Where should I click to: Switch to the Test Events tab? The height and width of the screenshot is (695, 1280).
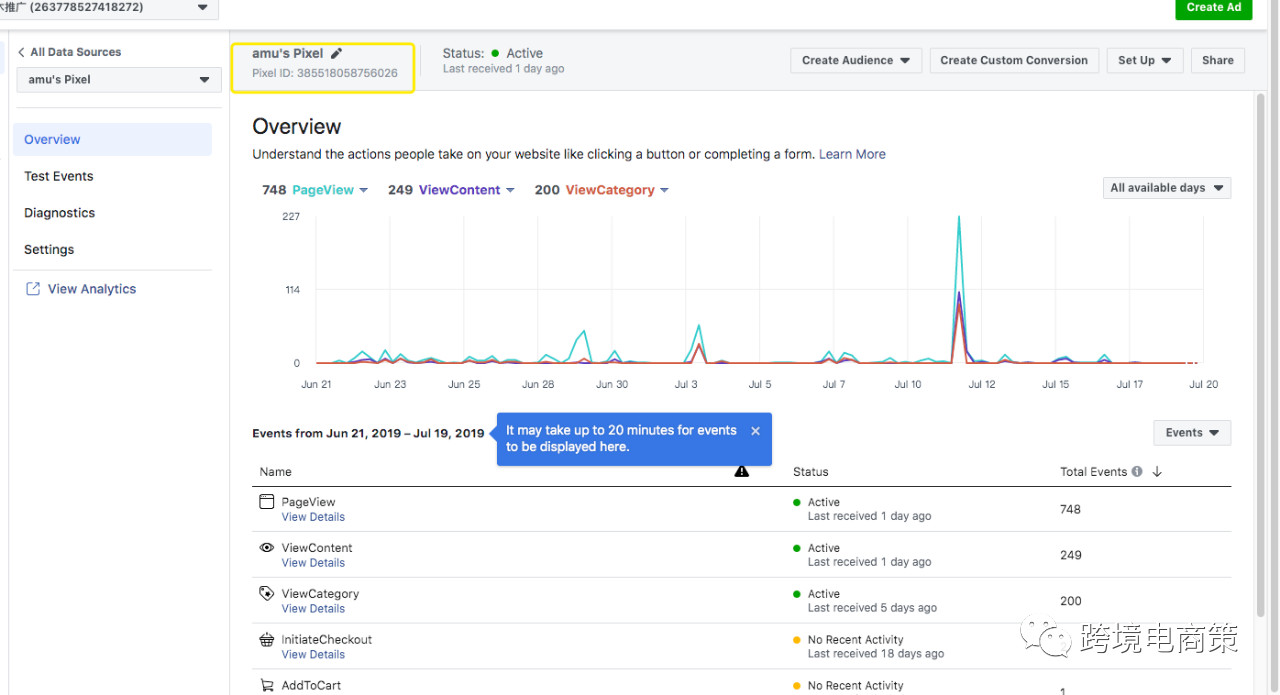pos(59,176)
